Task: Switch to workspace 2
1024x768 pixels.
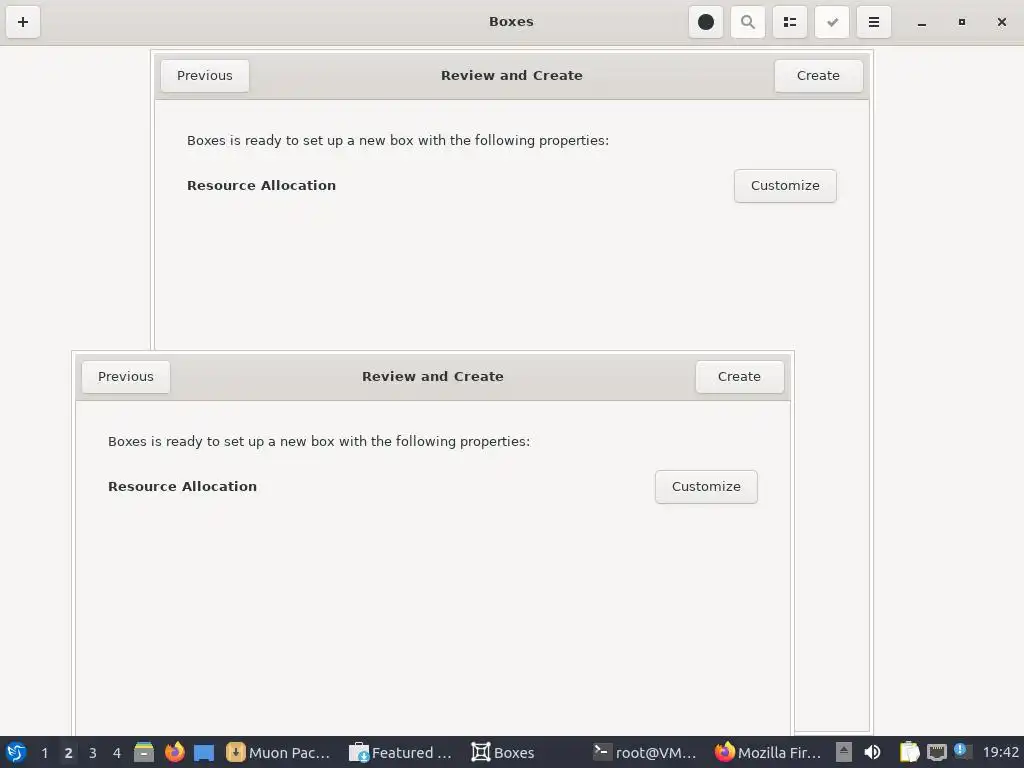Action: point(68,753)
